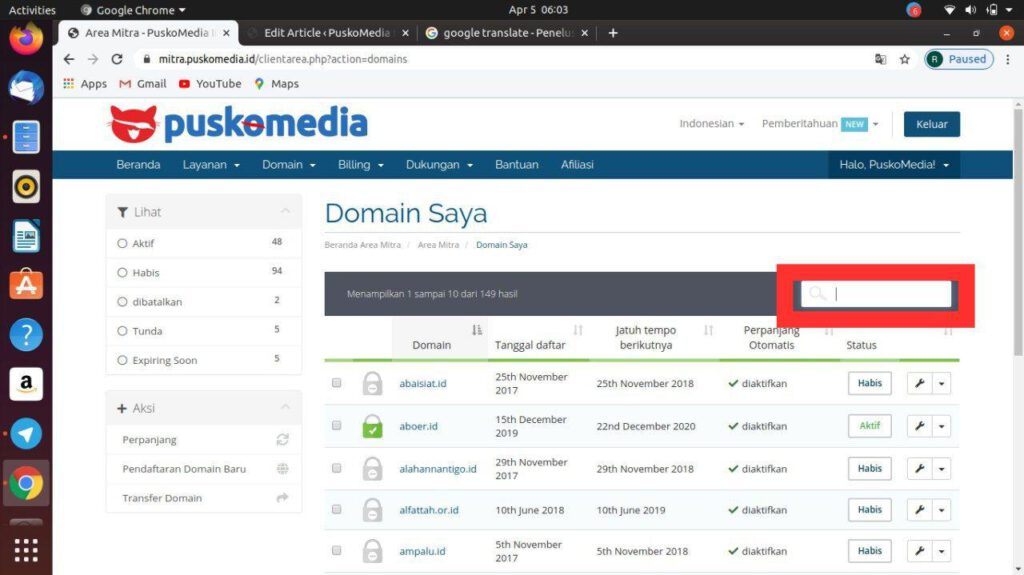Viewport: 1024px width, 575px height.
Task: Click the wrench icon for ampalu.id
Action: [x=919, y=551]
